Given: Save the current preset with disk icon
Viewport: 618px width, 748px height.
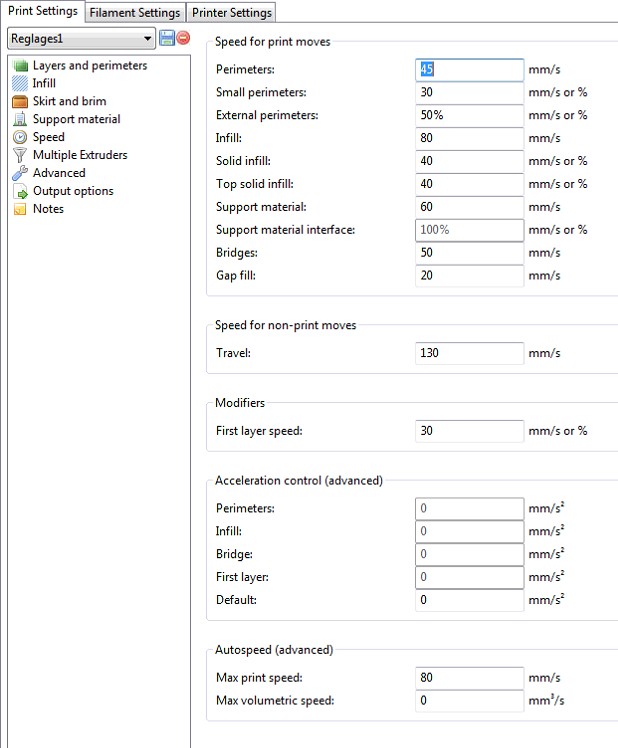Looking at the screenshot, I should (167, 38).
